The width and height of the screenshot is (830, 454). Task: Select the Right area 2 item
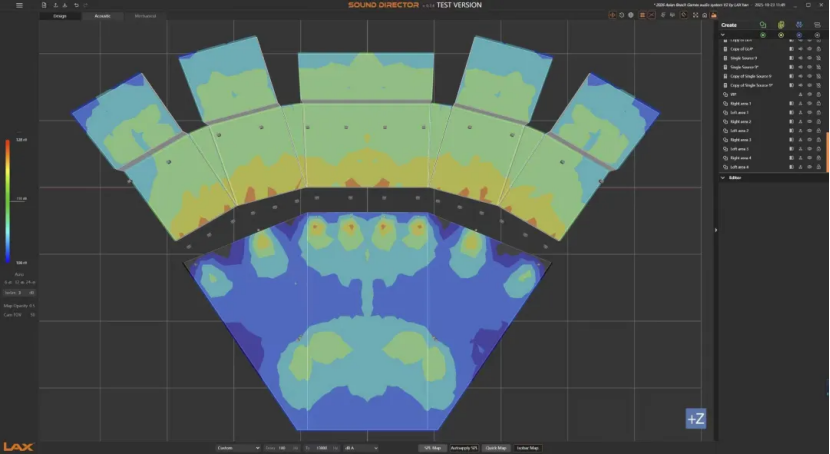pos(772,121)
